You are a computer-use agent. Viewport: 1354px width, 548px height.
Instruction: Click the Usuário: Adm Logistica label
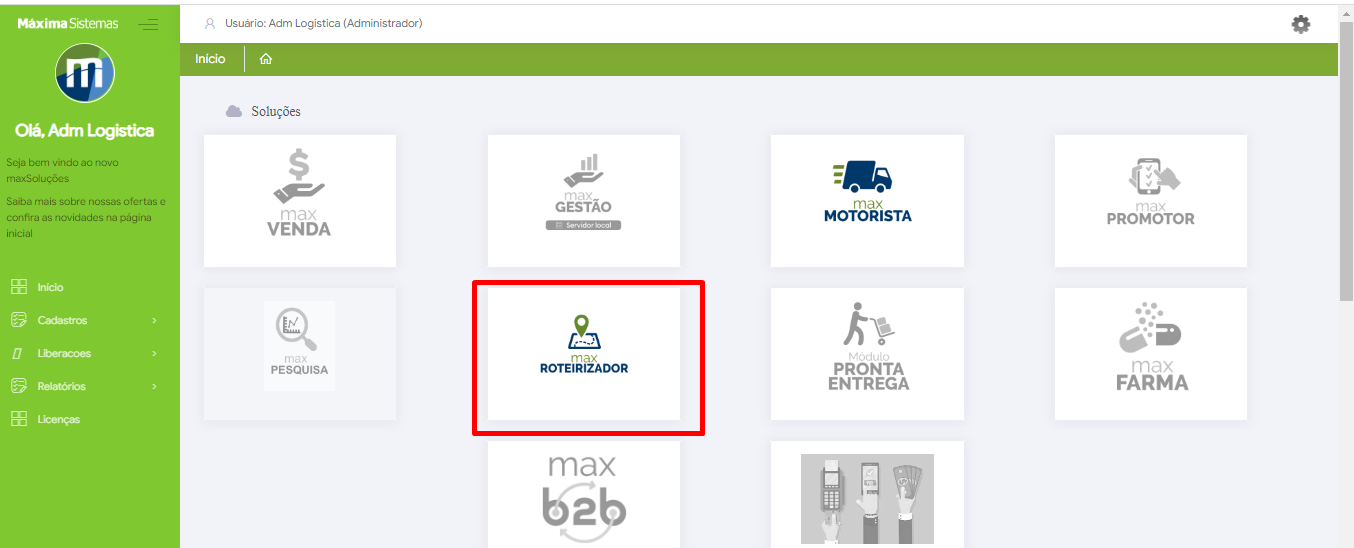[x=323, y=23]
